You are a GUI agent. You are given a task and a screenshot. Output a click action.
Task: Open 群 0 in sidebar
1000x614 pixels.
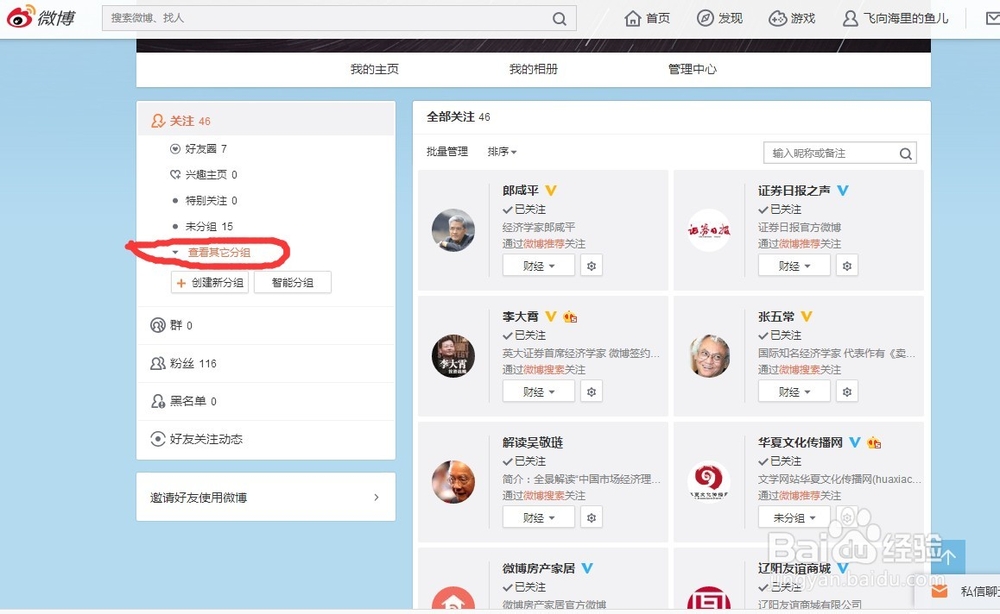[x=266, y=325]
